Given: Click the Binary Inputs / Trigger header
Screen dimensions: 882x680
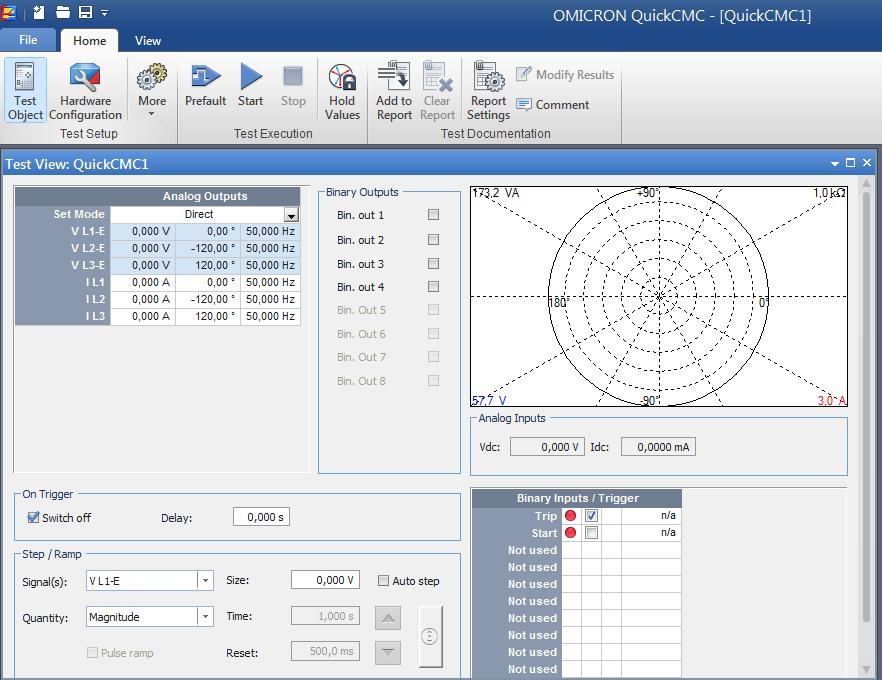Looking at the screenshot, I should 577,498.
